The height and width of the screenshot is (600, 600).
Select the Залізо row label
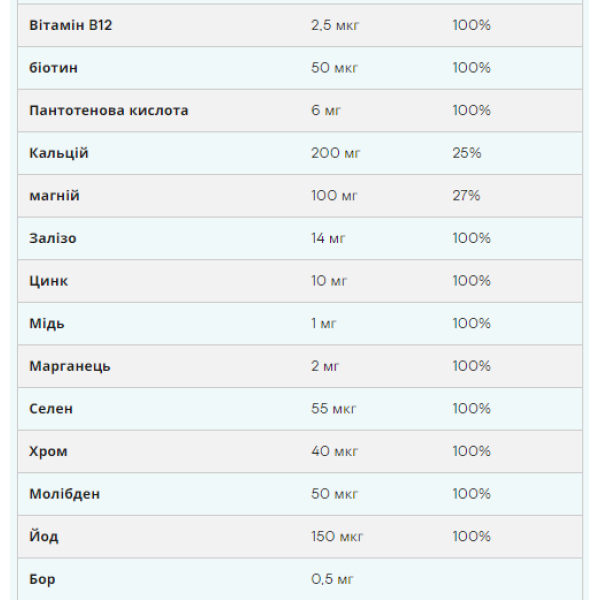pos(53,238)
